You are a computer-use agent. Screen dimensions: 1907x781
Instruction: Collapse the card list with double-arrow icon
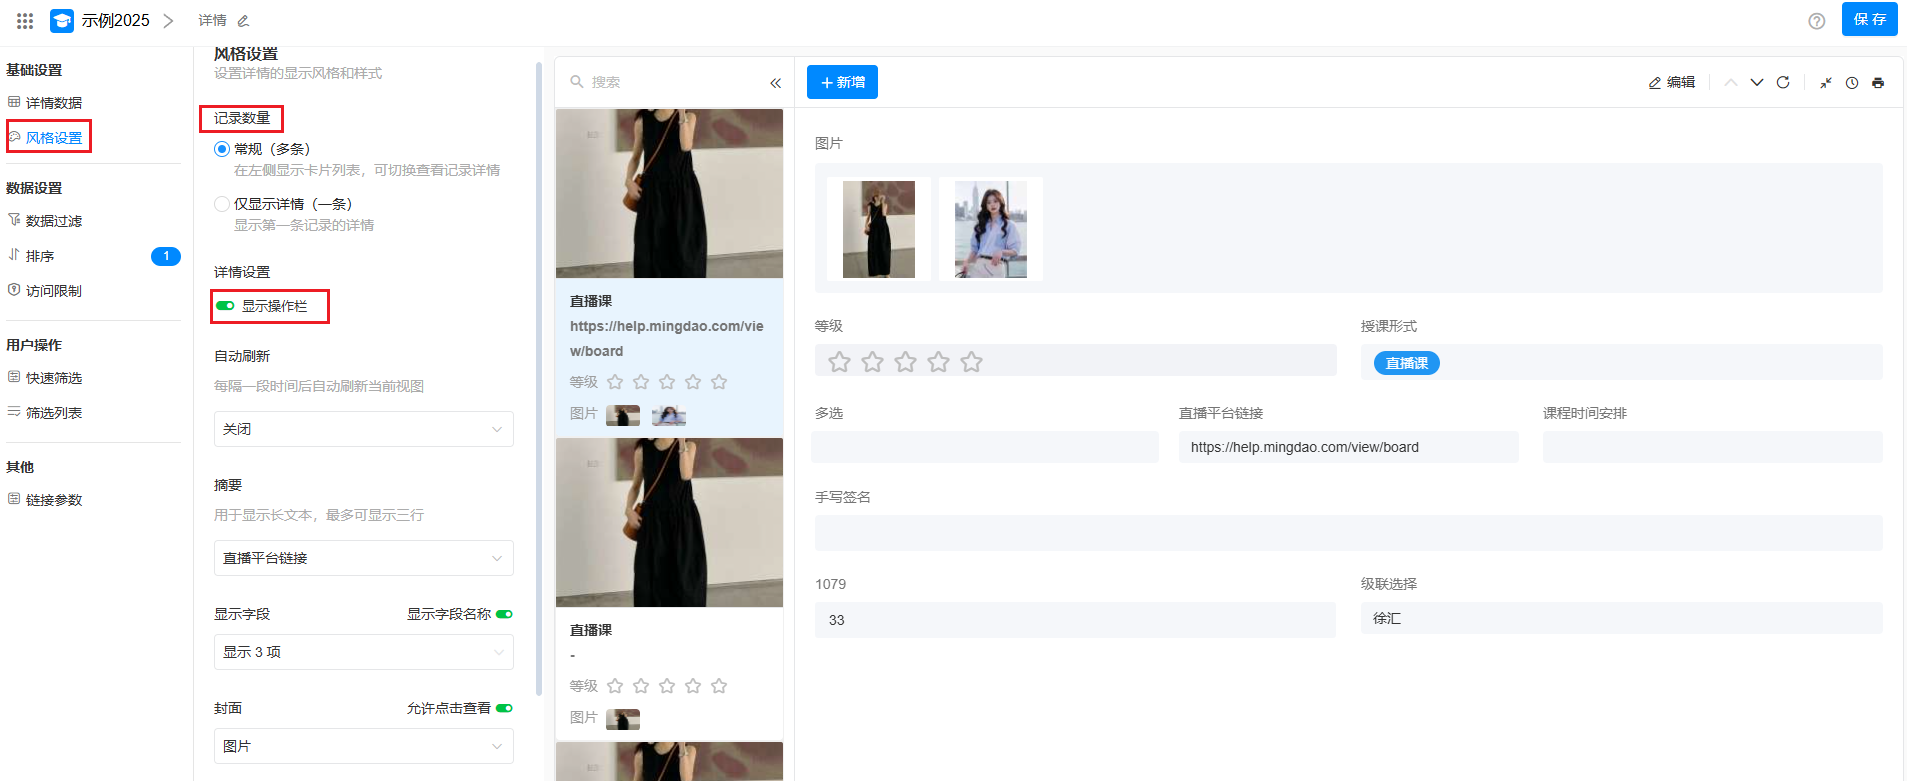(775, 83)
